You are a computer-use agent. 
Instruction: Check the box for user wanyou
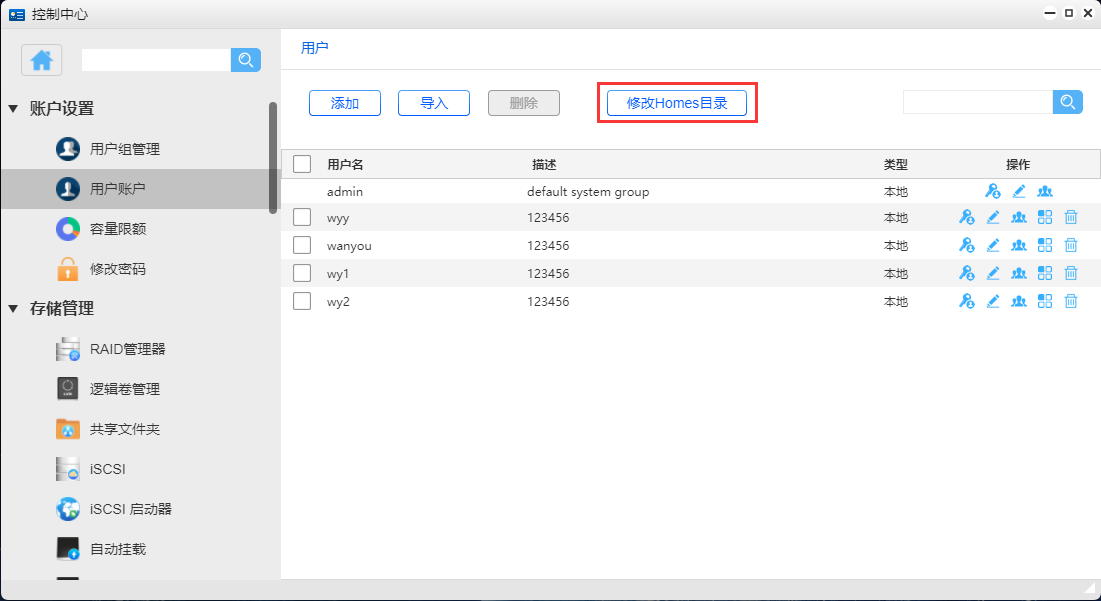(x=302, y=246)
